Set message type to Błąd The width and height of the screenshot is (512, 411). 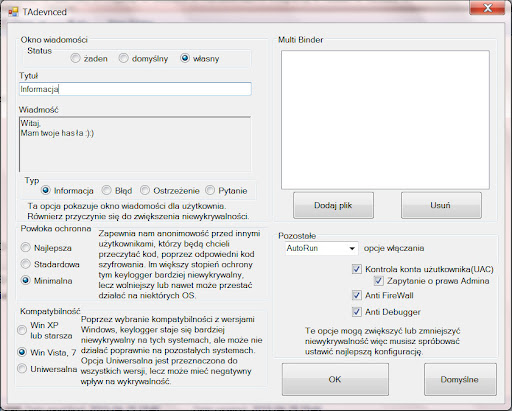[x=106, y=190]
